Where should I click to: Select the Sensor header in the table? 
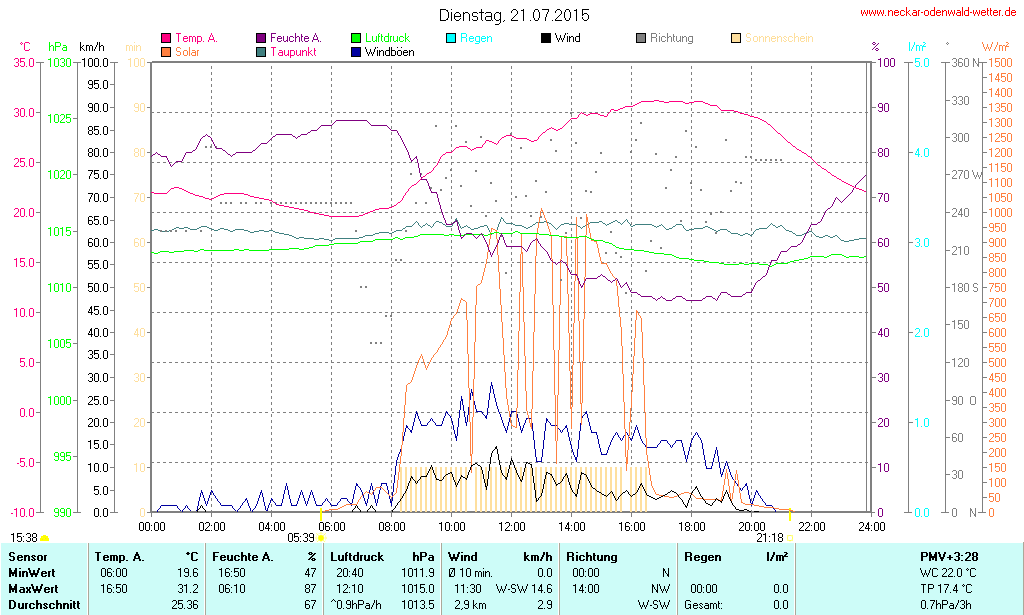pyautogui.click(x=28, y=556)
